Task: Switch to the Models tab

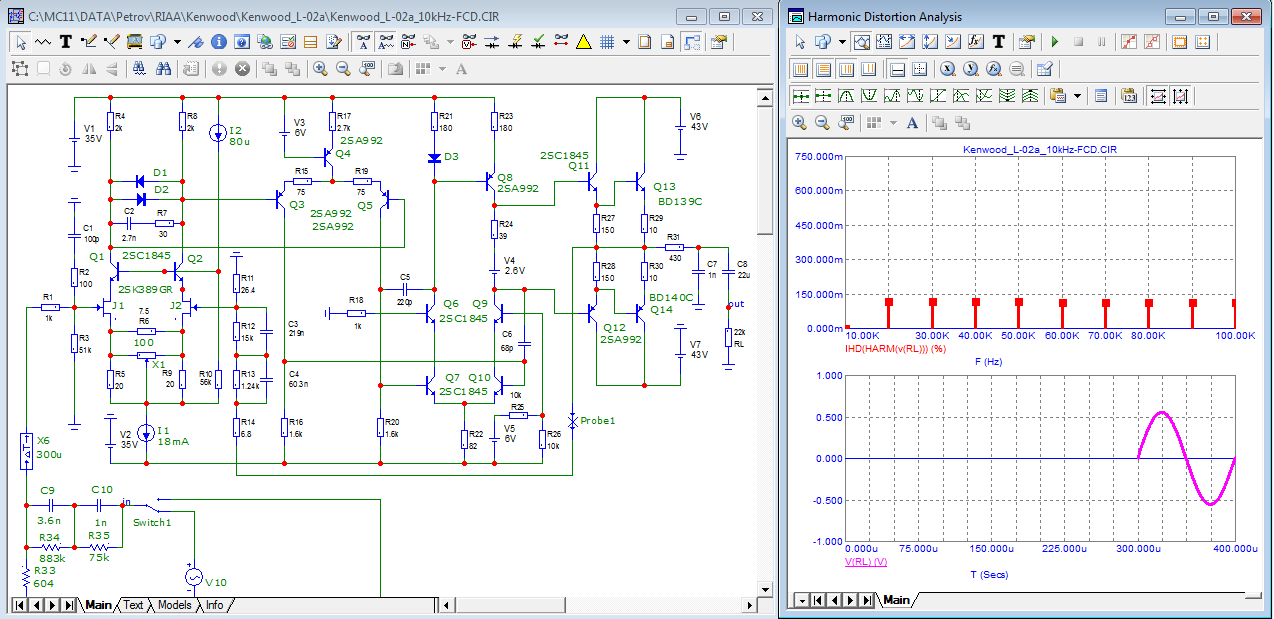Action: 173,605
